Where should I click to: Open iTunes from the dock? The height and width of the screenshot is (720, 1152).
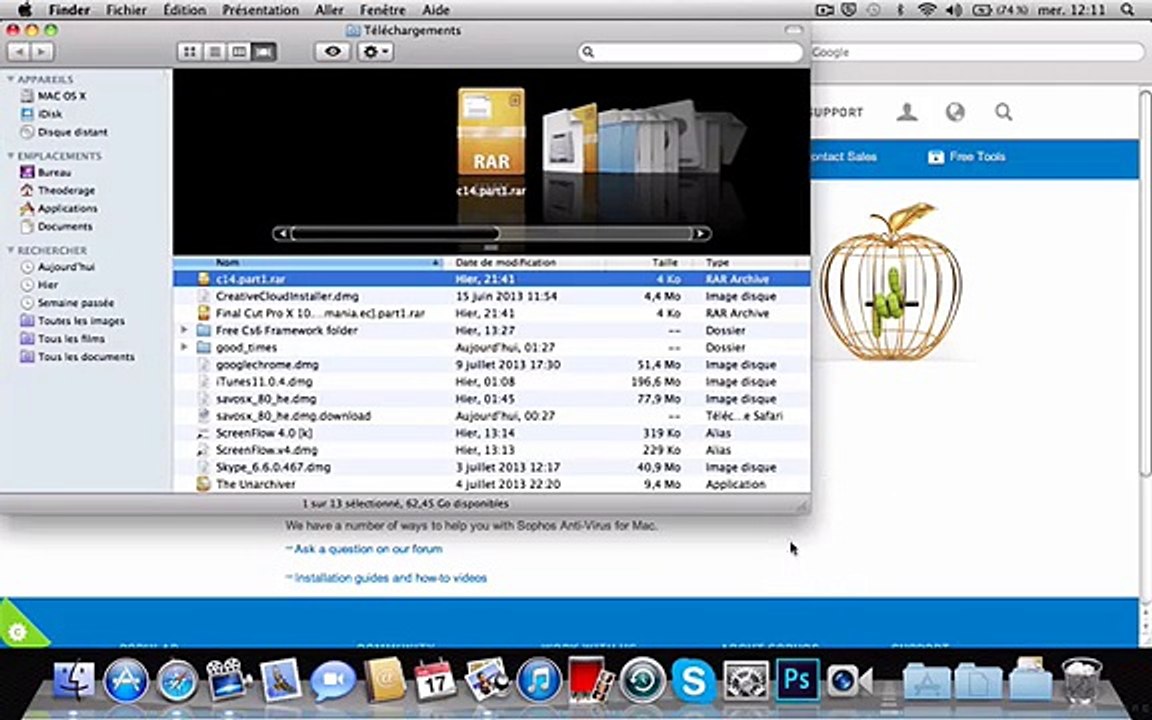(539, 680)
